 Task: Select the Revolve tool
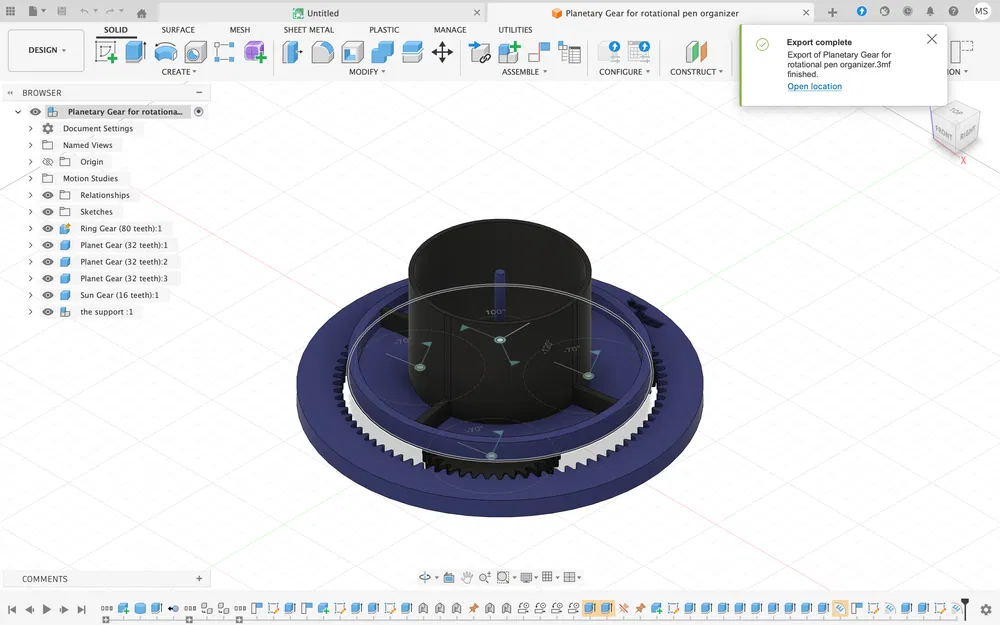click(166, 52)
